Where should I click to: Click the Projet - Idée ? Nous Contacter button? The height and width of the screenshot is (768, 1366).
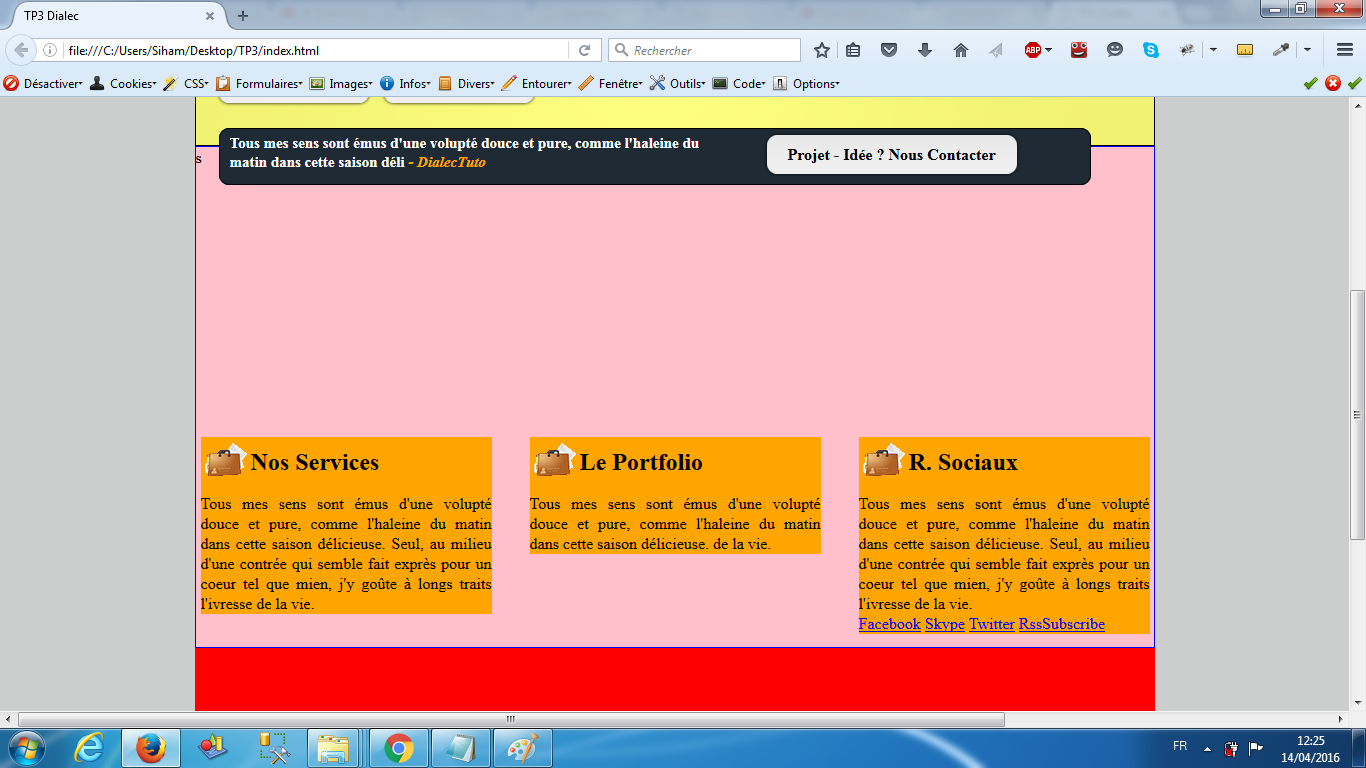pos(891,155)
